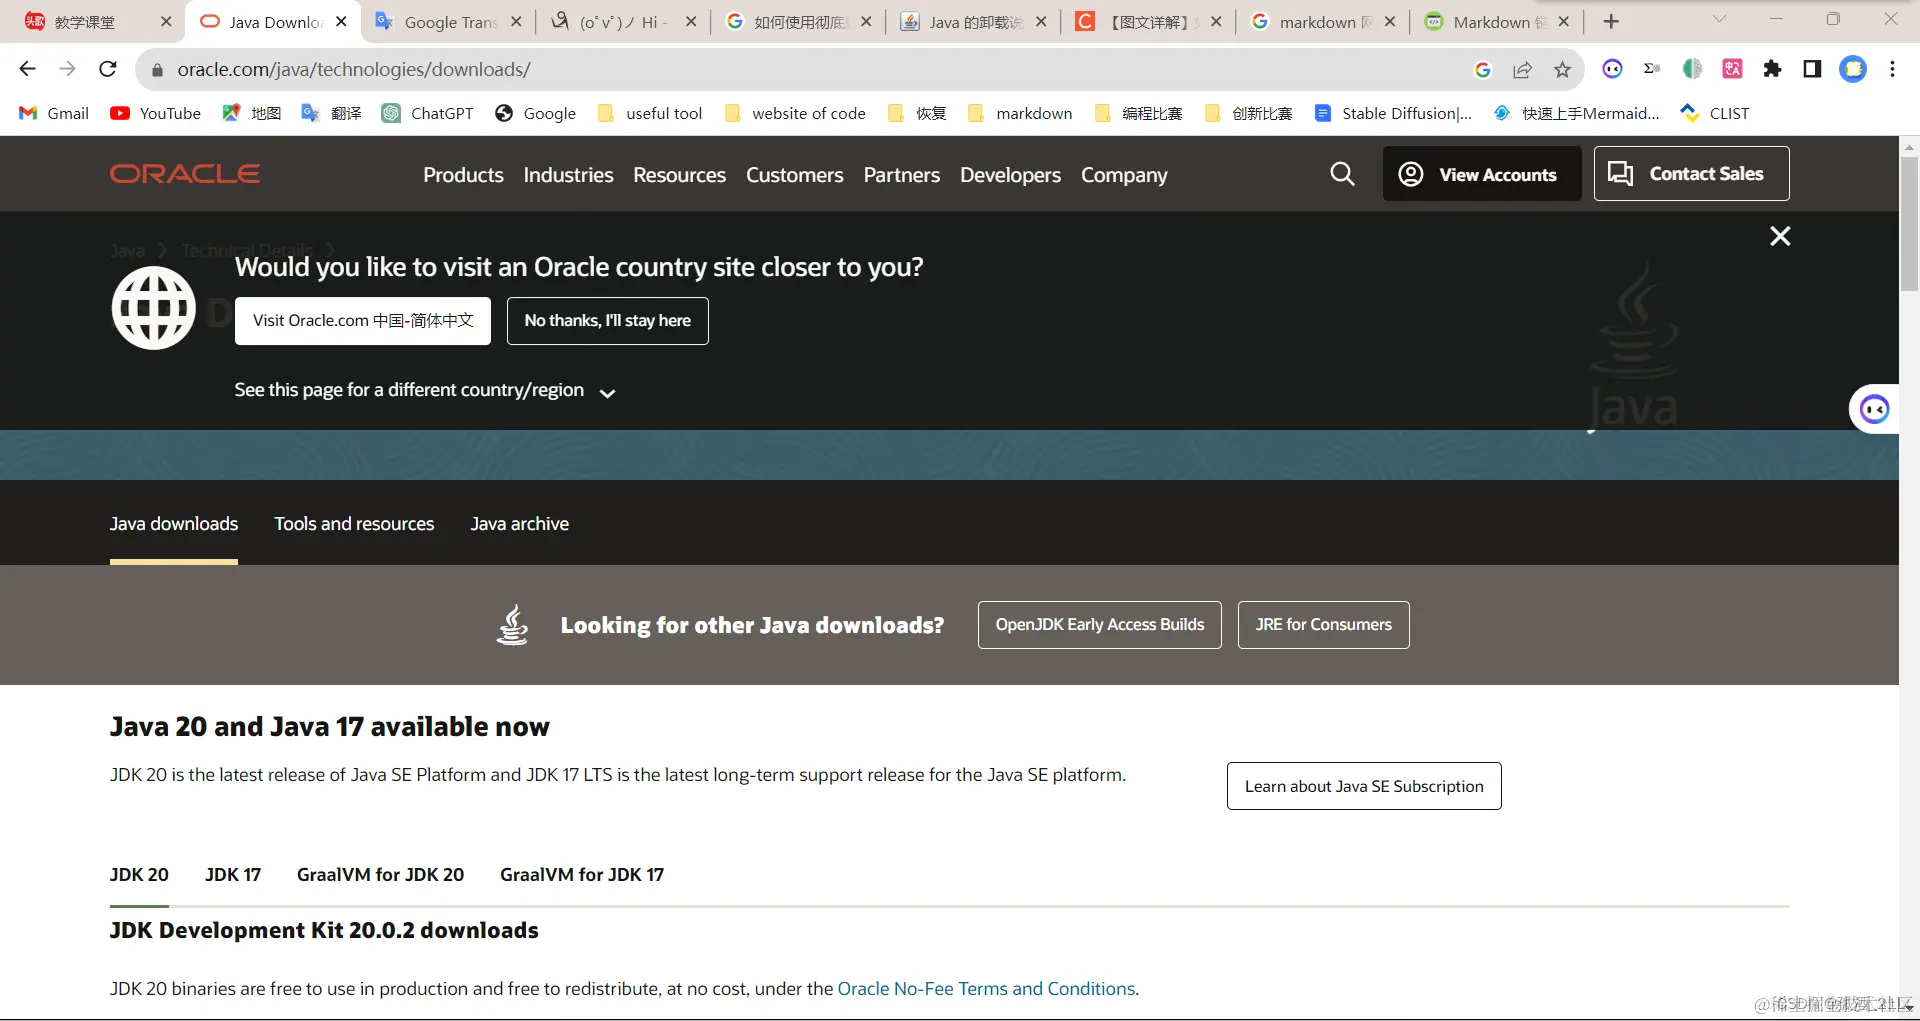
Task: Click No thanks, I'll stay here
Action: 607,321
